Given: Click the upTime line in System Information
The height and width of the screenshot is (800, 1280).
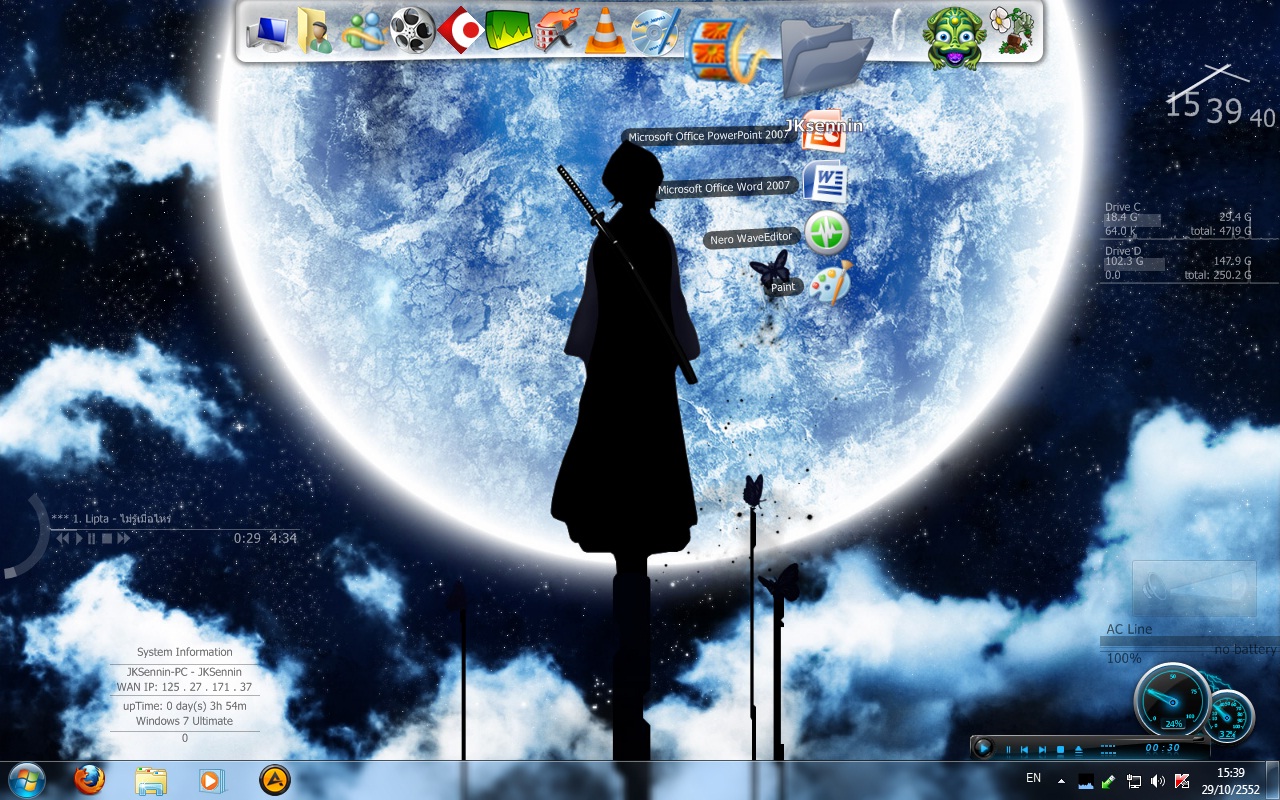Looking at the screenshot, I should pos(184,706).
